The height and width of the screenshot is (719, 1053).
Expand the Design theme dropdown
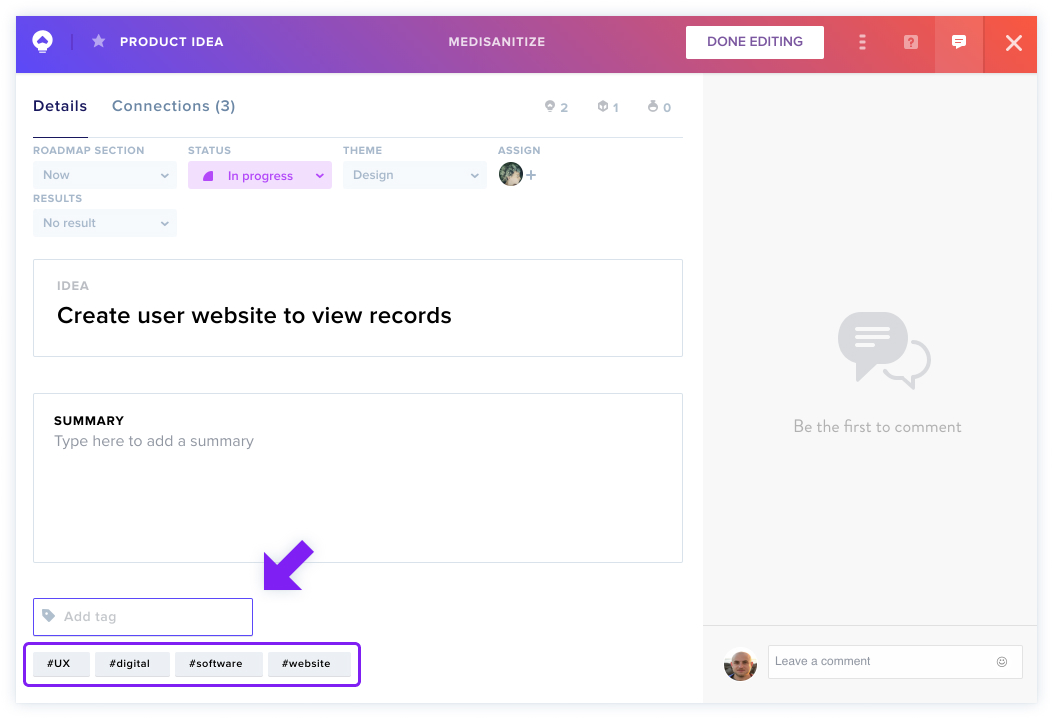(414, 175)
